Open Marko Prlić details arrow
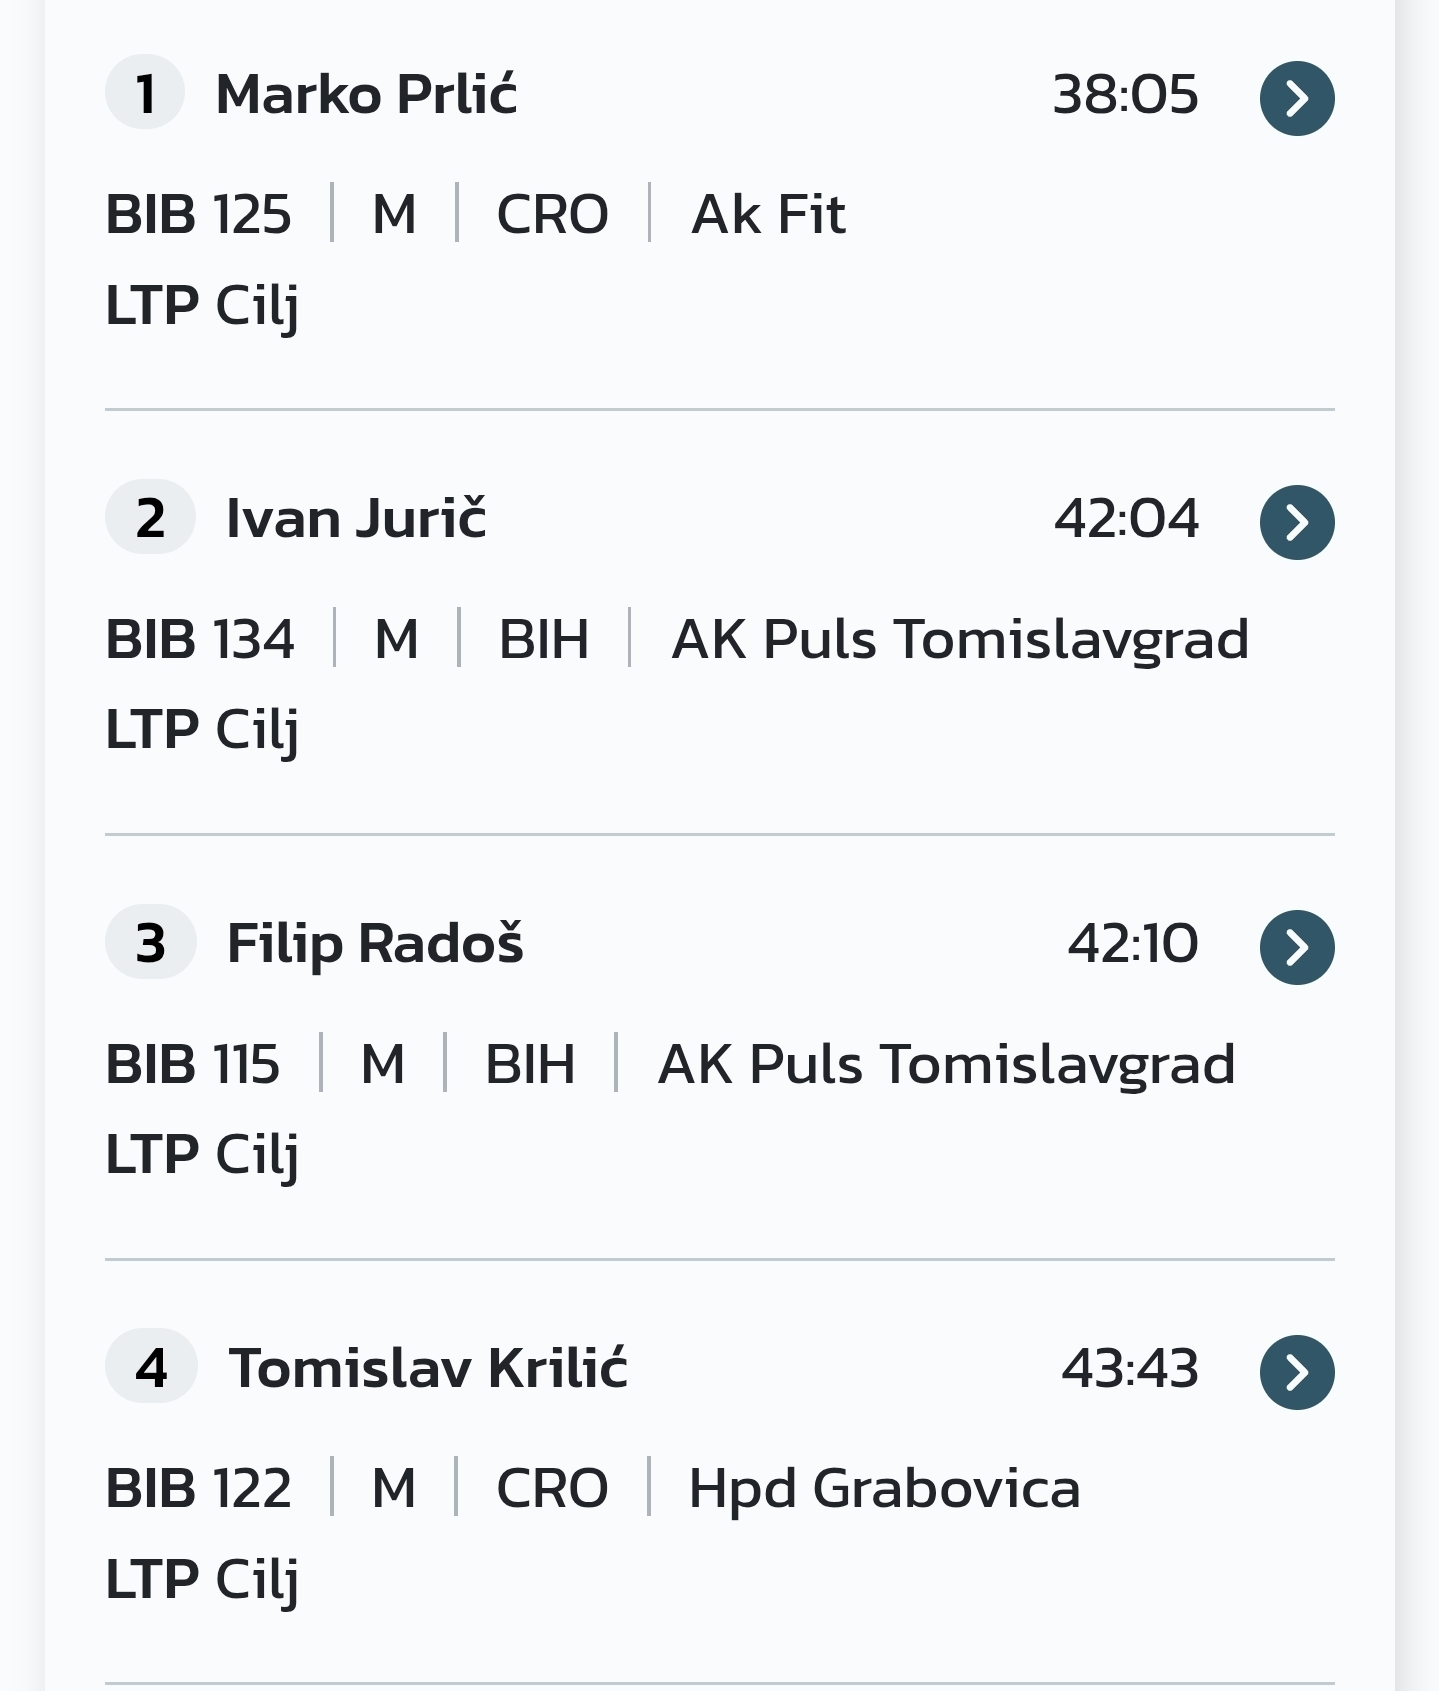 [1296, 98]
